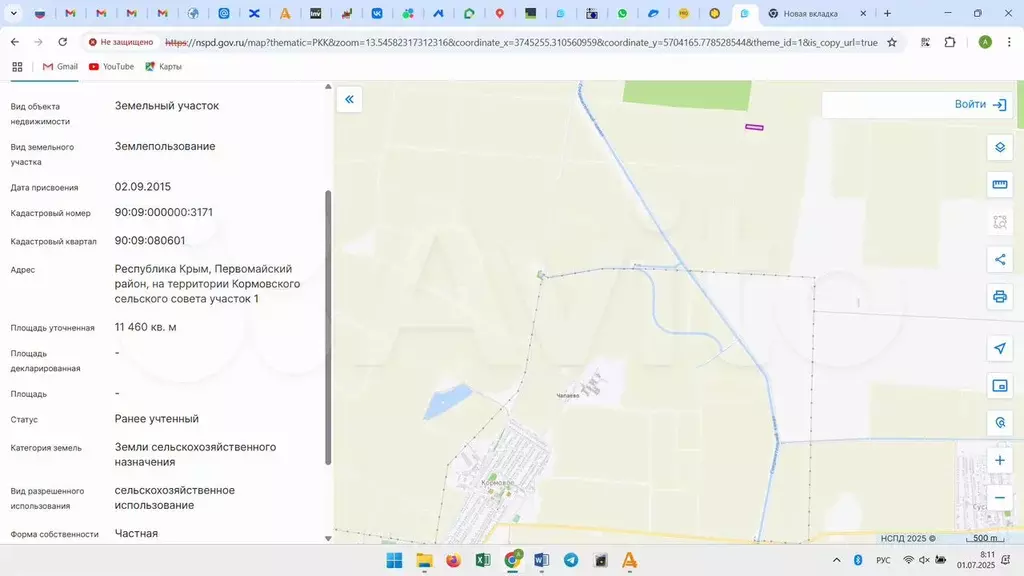Click the Кормовое village label on map
The image size is (1024, 576).
point(498,483)
